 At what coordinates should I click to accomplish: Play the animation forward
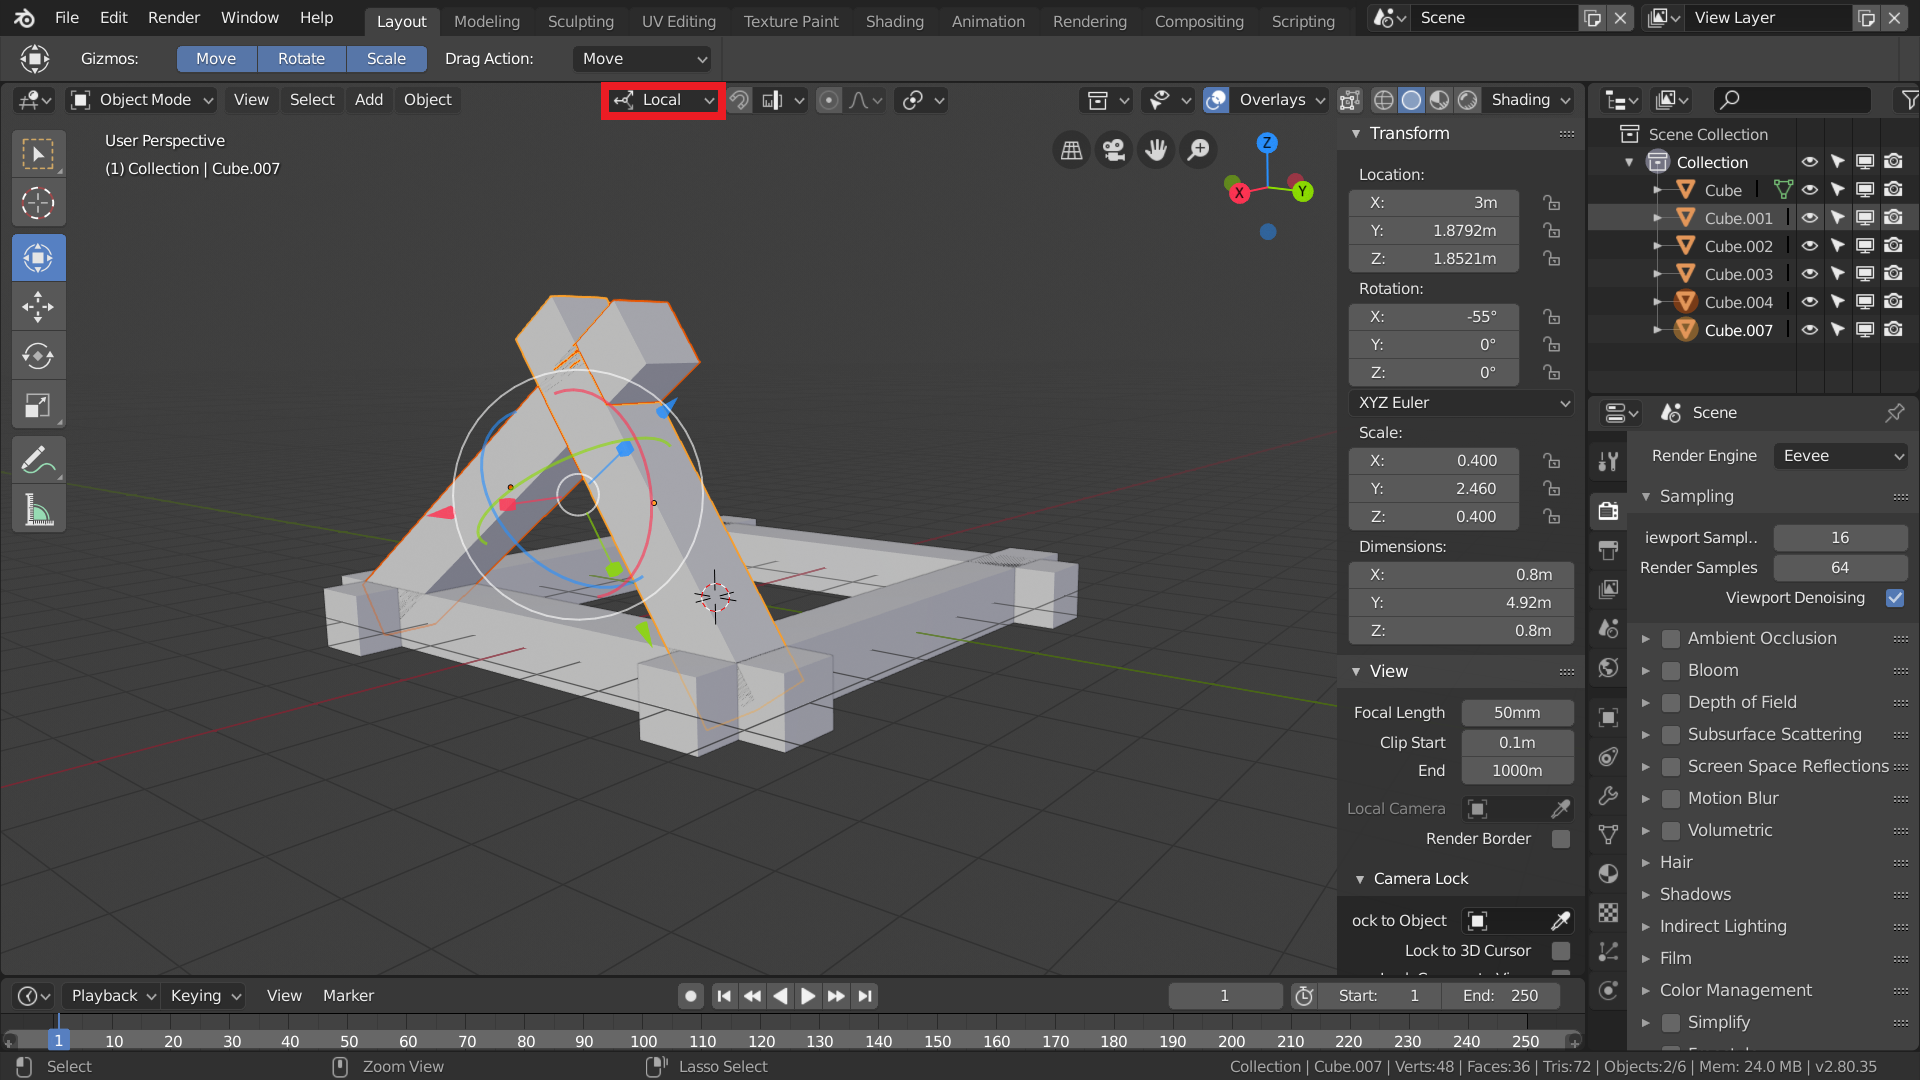coord(808,996)
